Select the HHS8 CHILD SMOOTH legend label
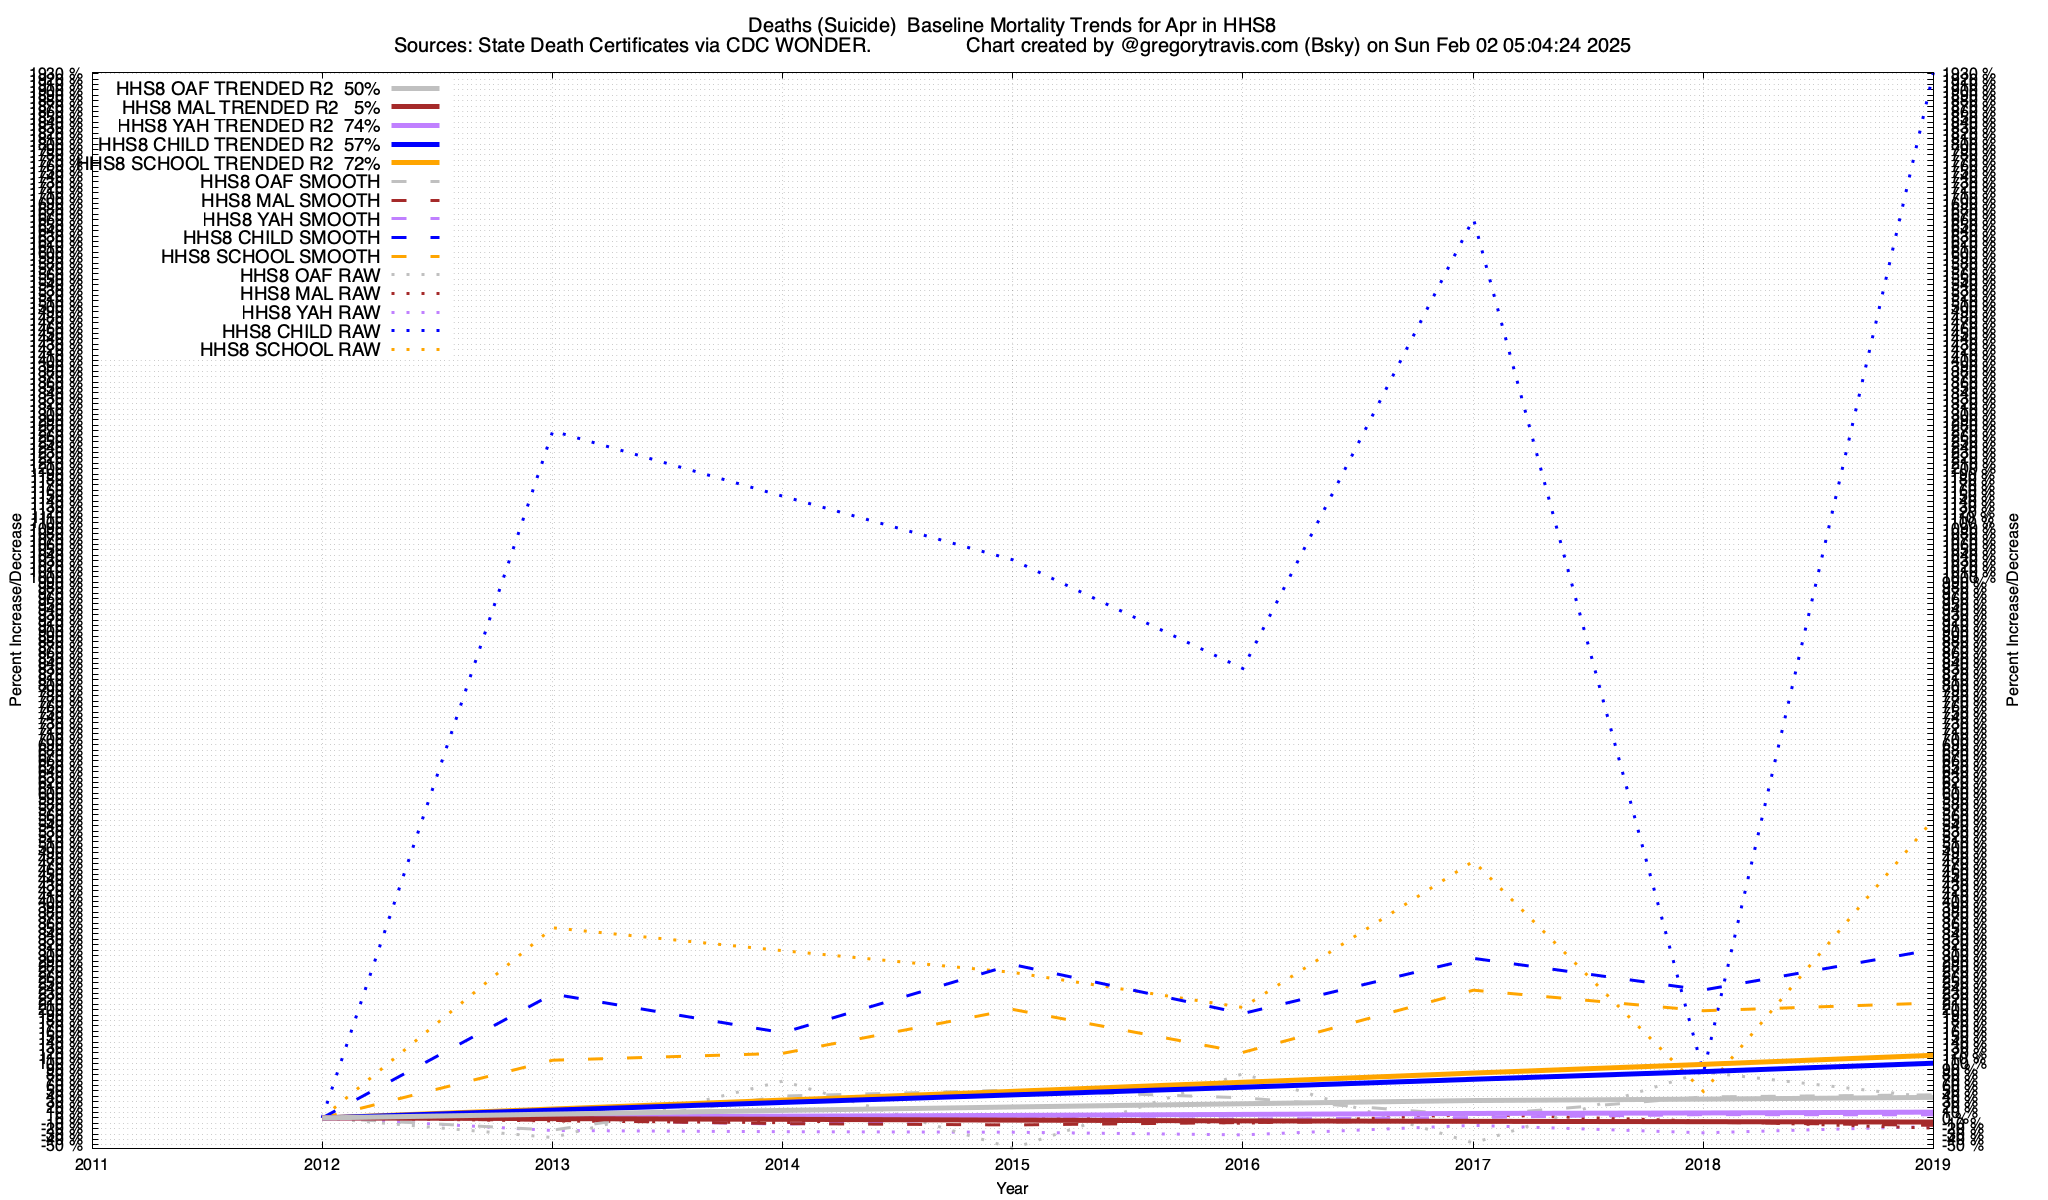 pos(281,238)
